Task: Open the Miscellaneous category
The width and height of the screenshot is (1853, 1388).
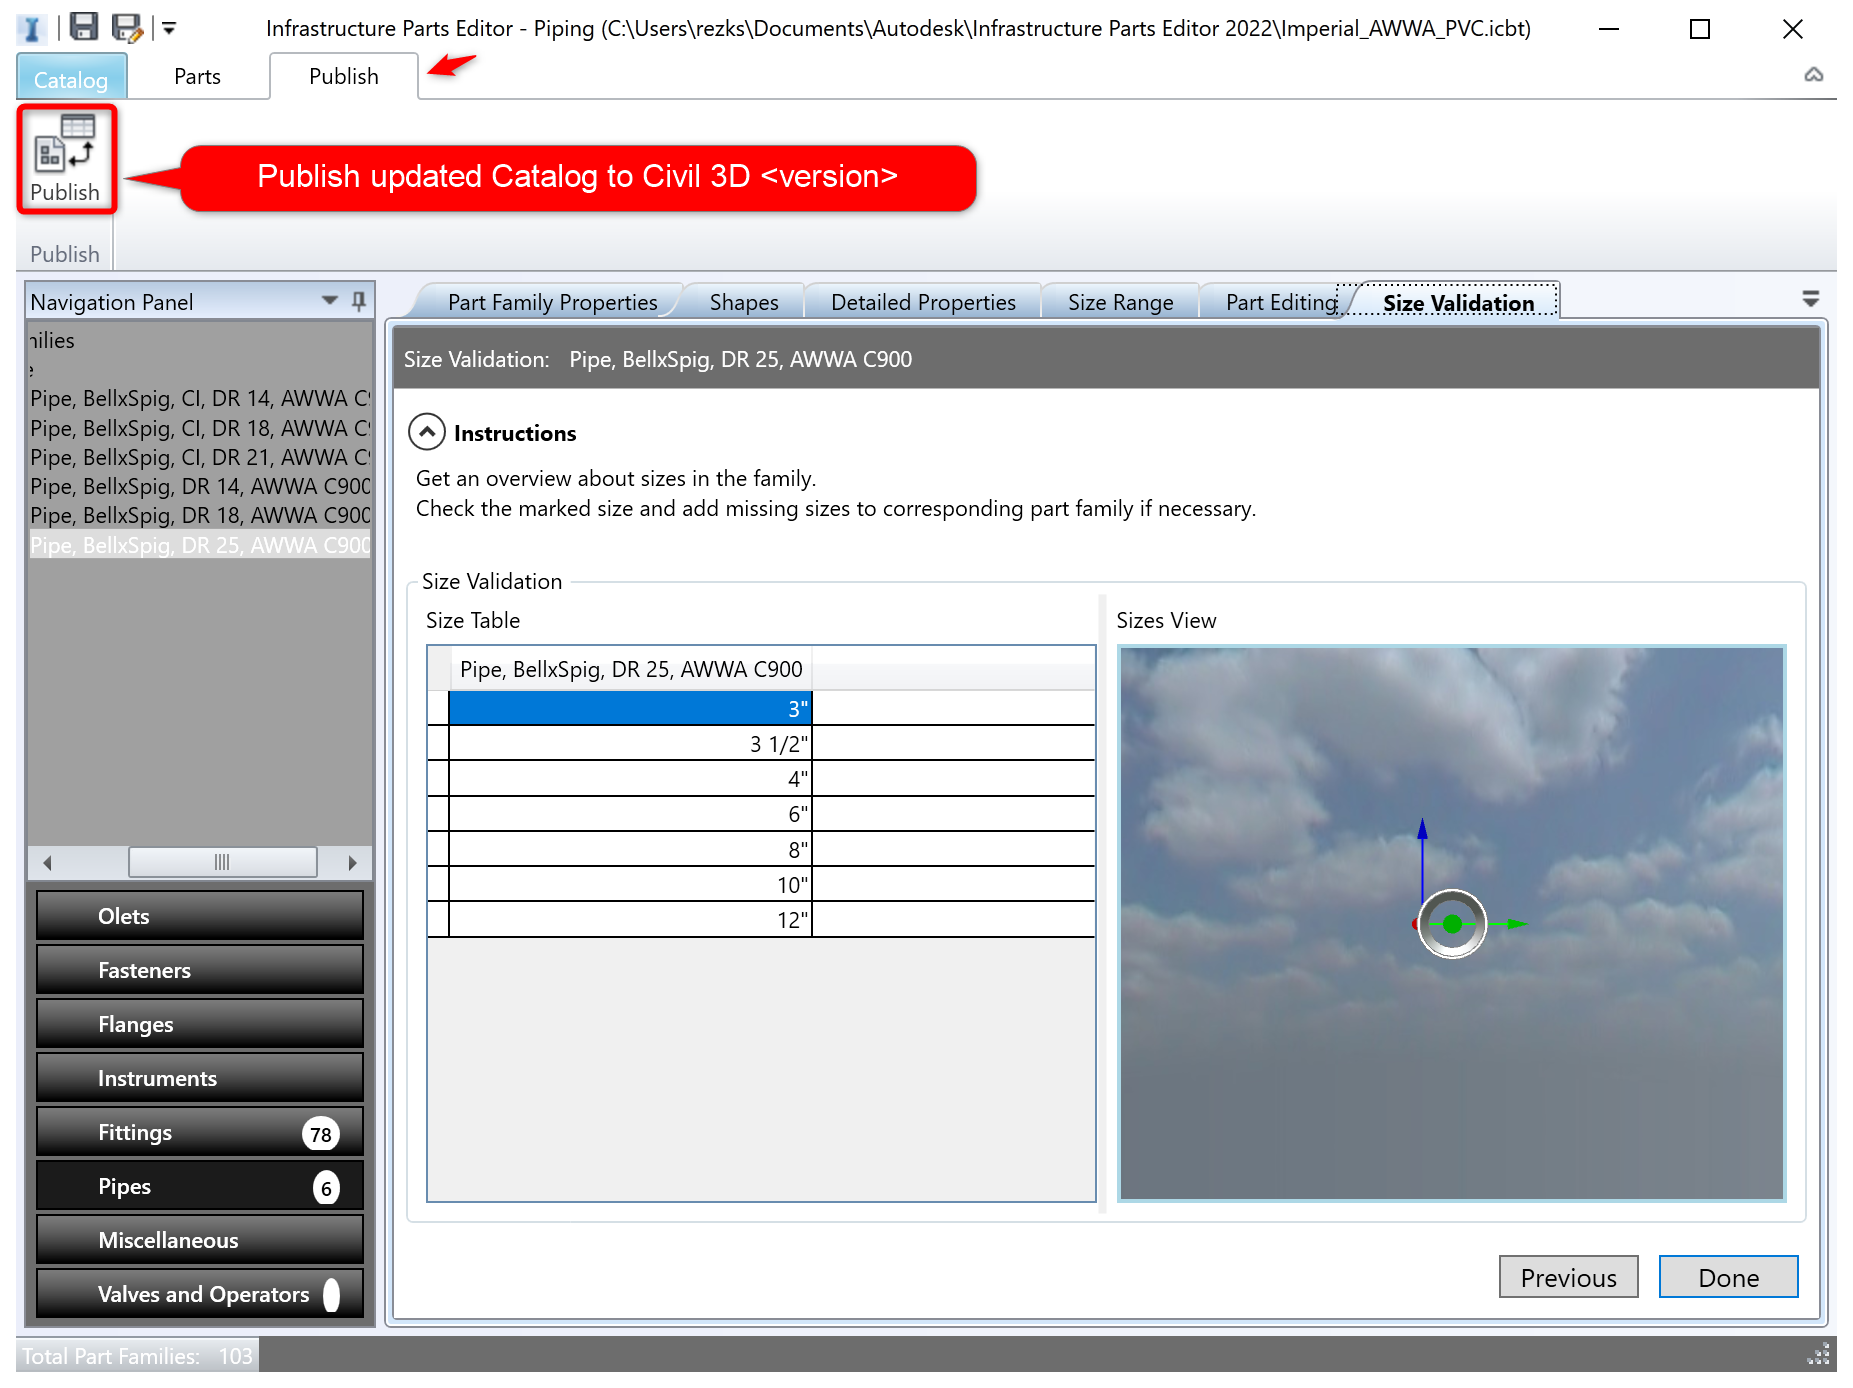Action: [200, 1240]
